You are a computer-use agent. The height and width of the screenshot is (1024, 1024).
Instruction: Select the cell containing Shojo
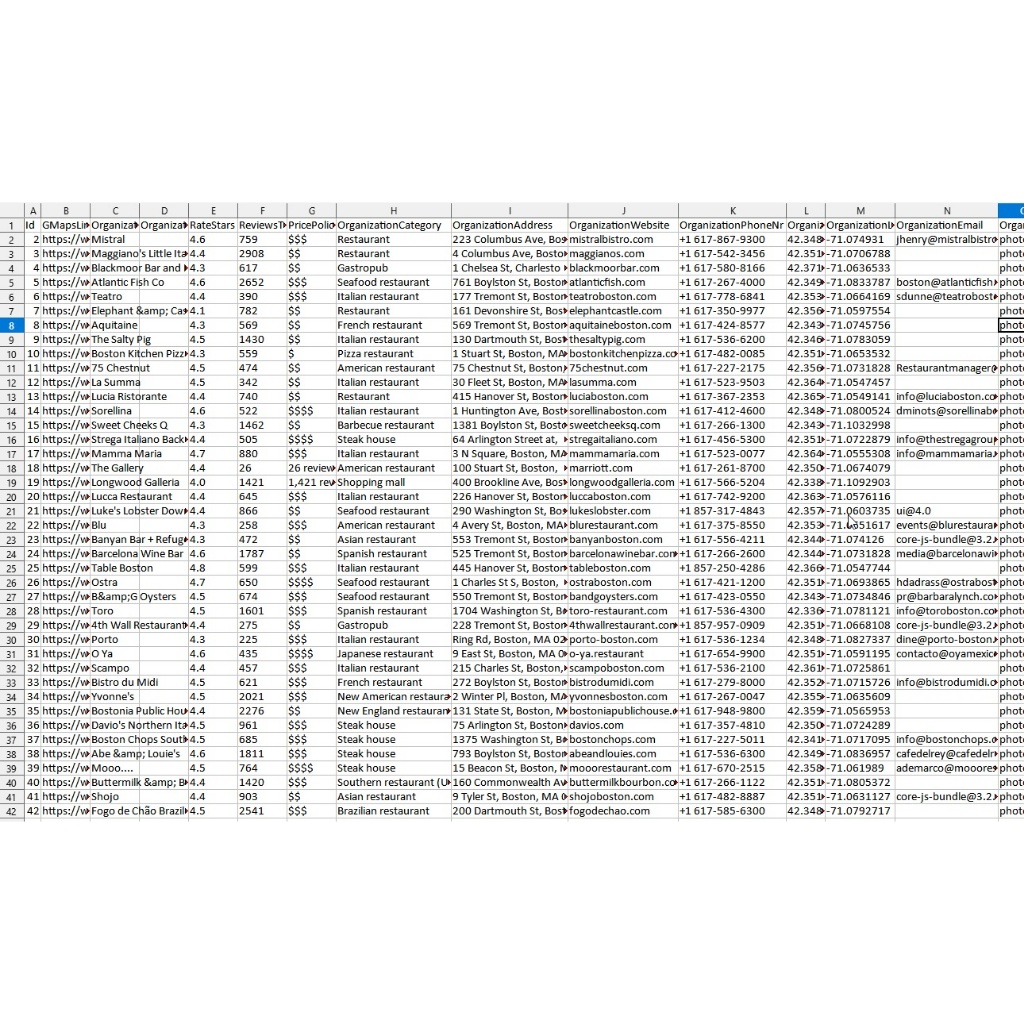(115, 797)
